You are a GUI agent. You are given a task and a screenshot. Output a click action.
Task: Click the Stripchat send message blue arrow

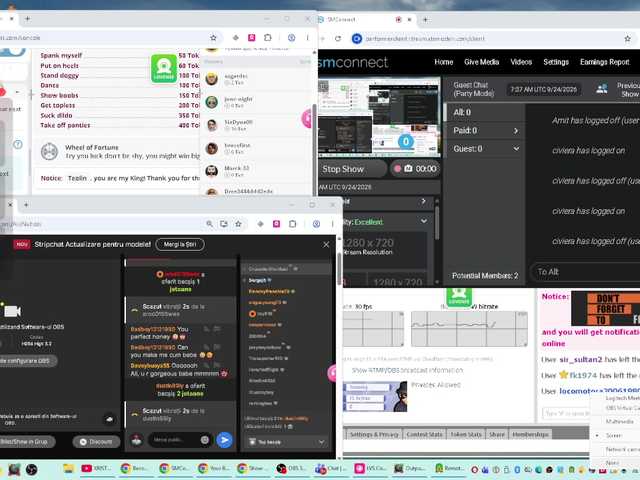click(224, 440)
